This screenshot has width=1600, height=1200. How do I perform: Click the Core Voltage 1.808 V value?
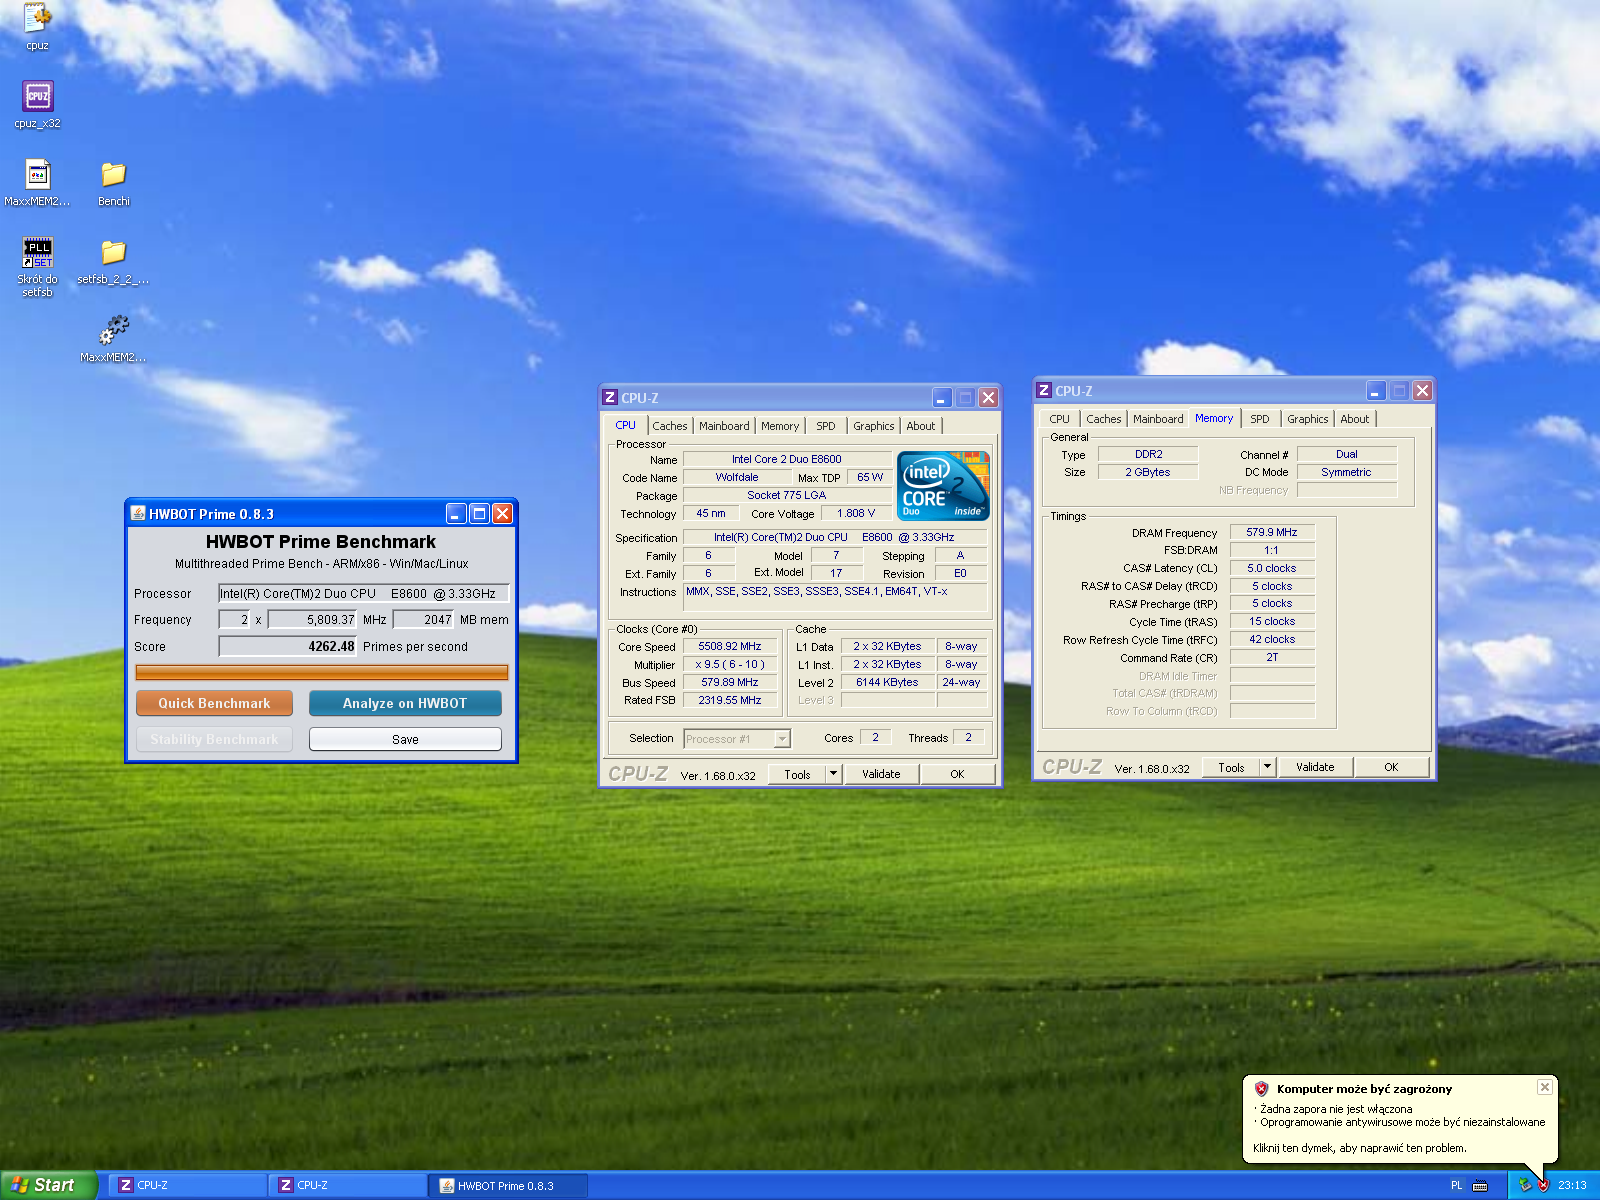tap(856, 514)
